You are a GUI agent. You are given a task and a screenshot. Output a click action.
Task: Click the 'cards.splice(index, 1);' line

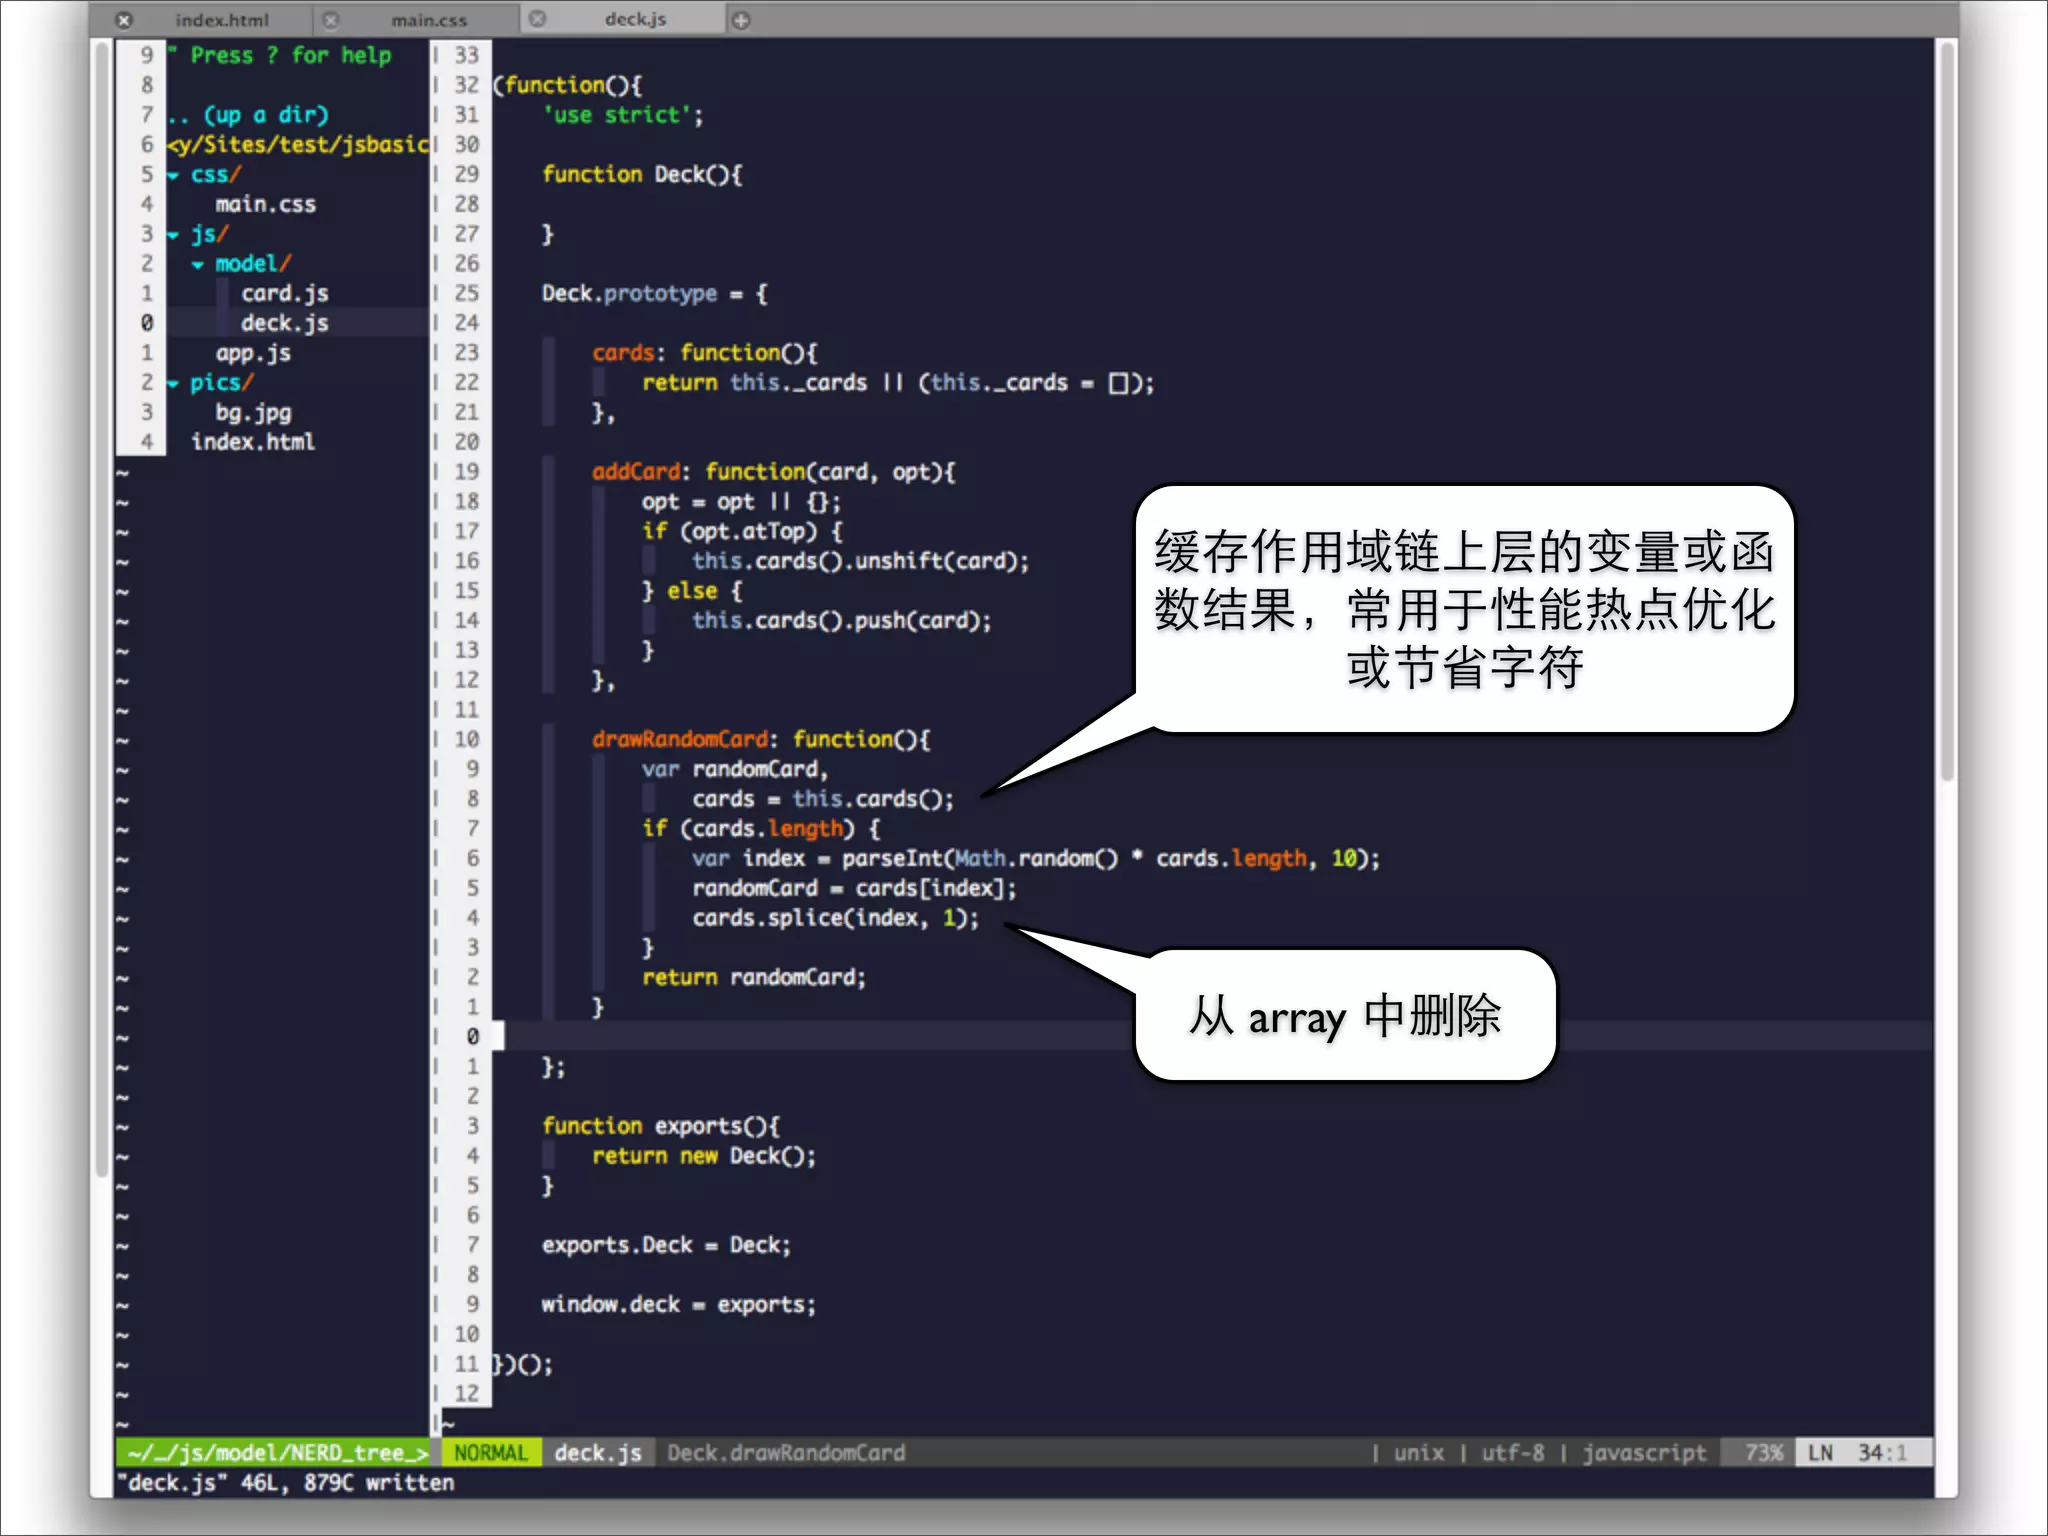[836, 918]
